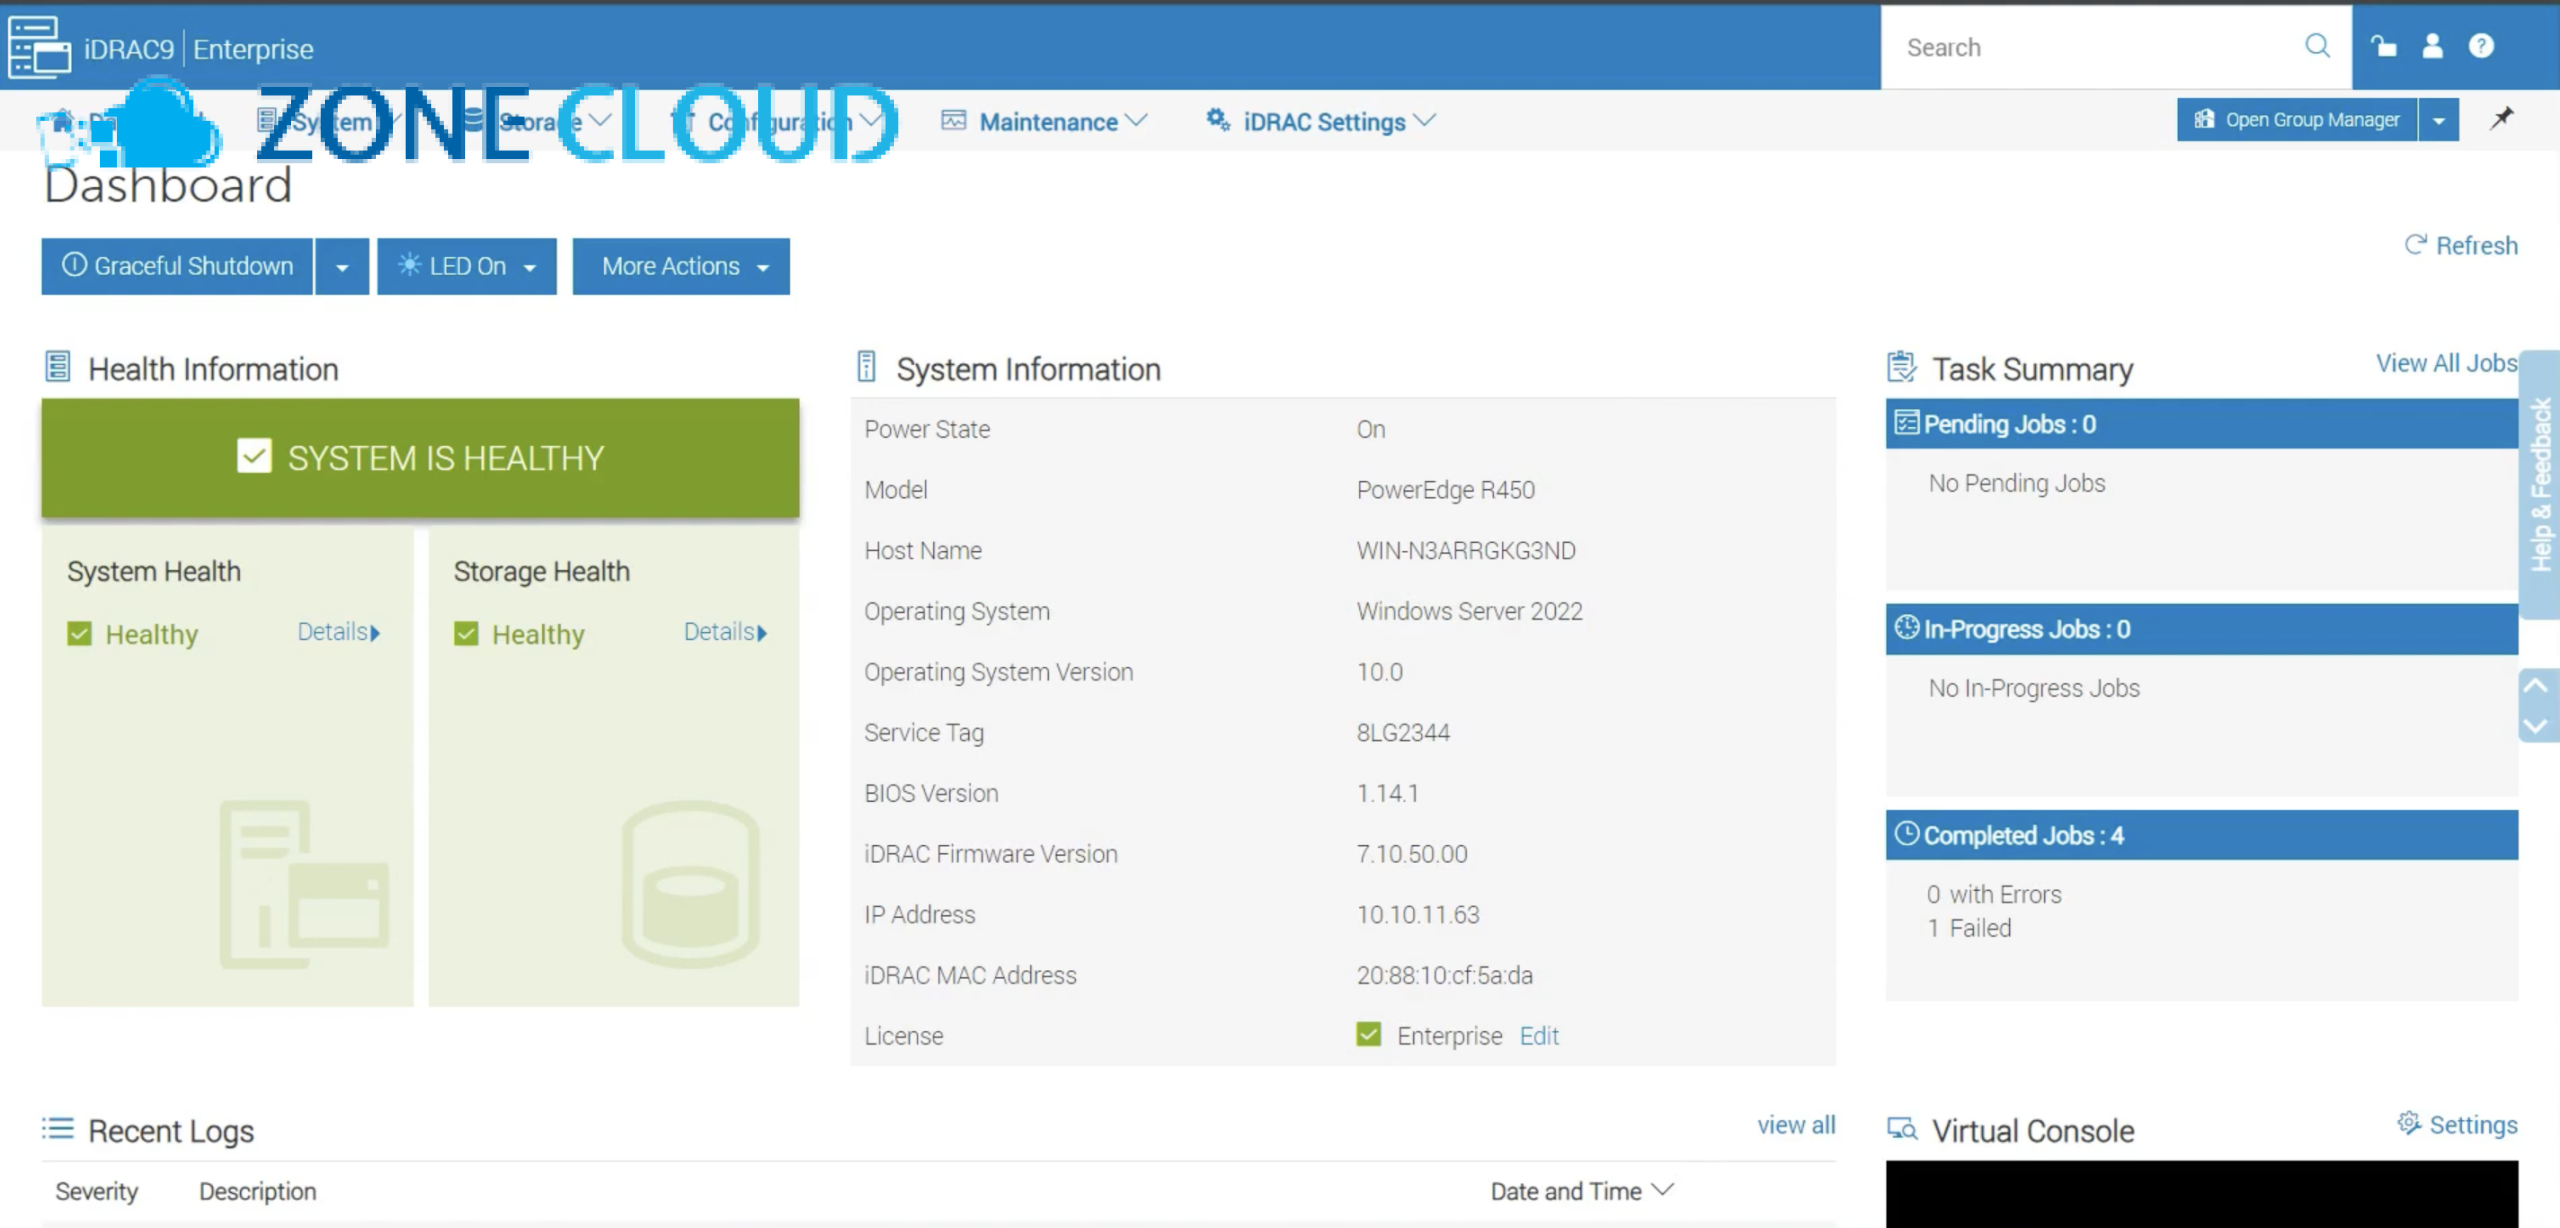Click the Service Tag value 8LG2344

[1403, 732]
